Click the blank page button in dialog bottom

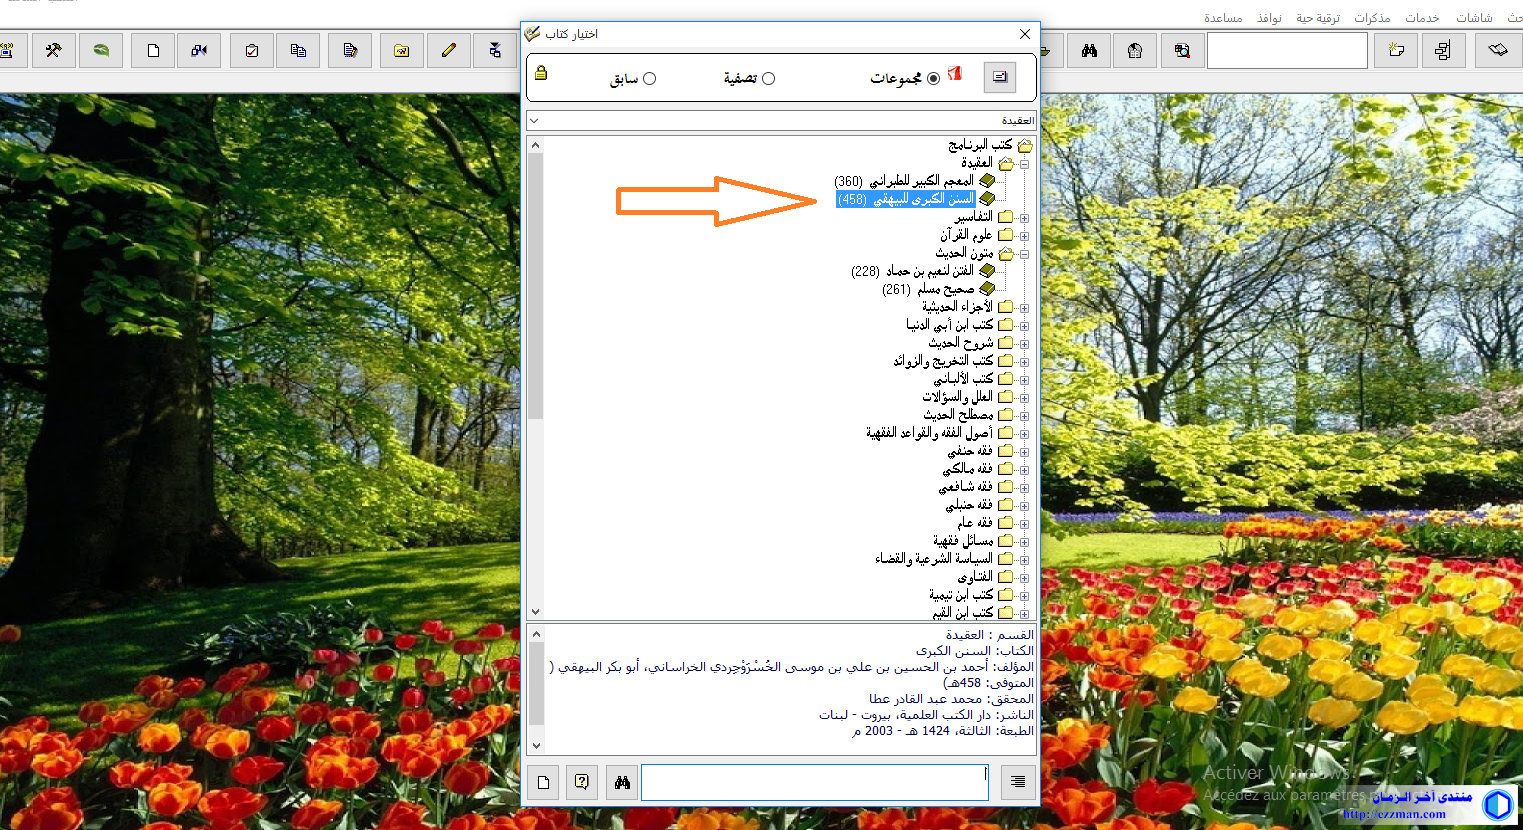tap(543, 782)
